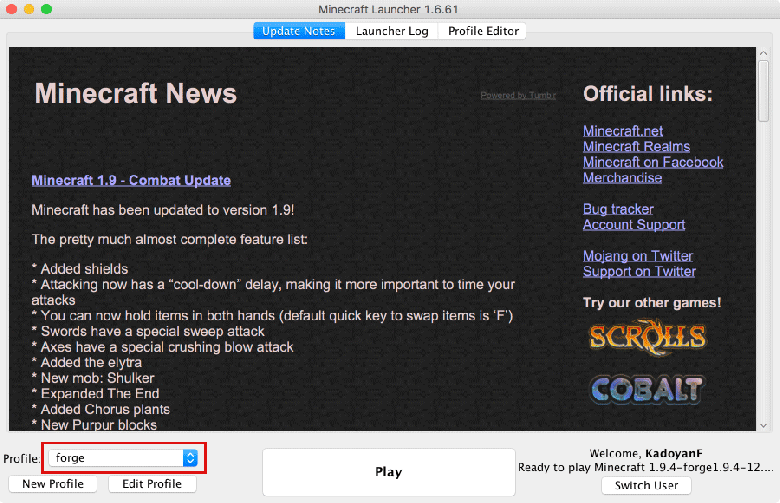Open the Scrolls game logo
This screenshot has height=503, width=780.
coord(648,337)
